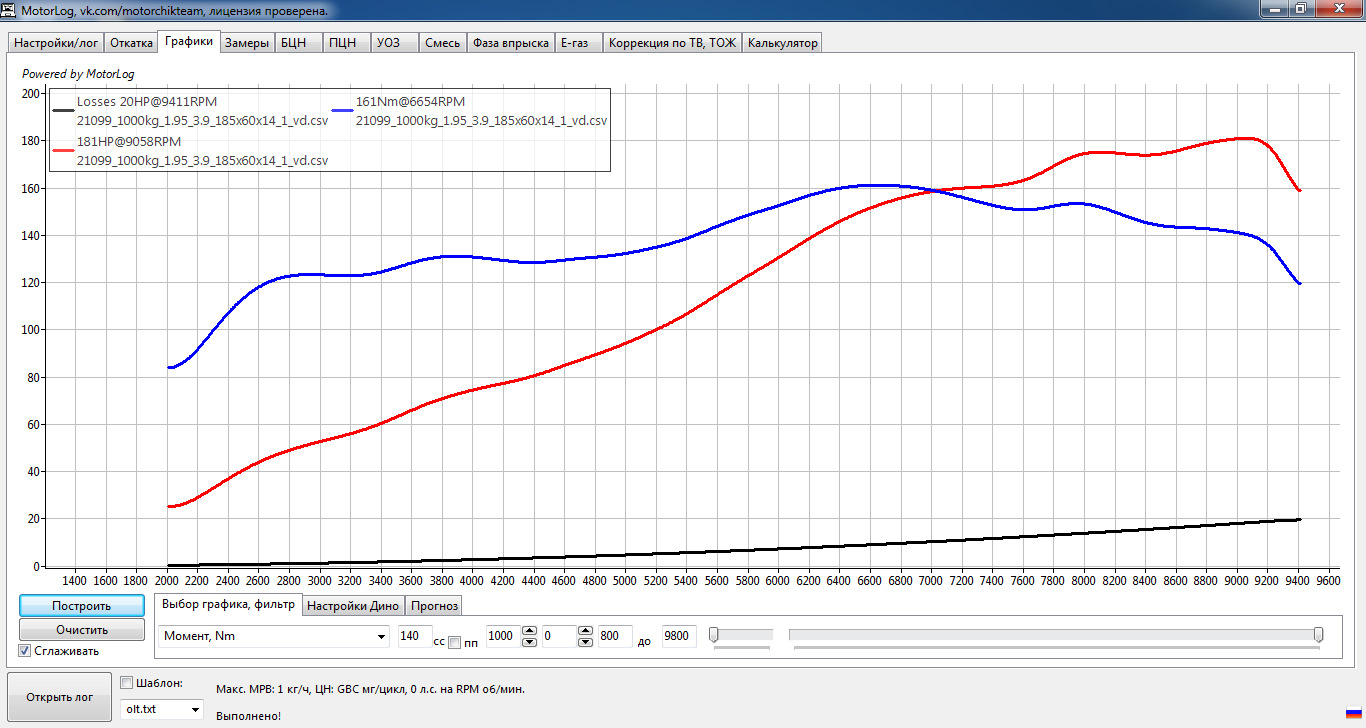The height and width of the screenshot is (728, 1366).
Task: Open the Замеры tab
Action: click(246, 43)
